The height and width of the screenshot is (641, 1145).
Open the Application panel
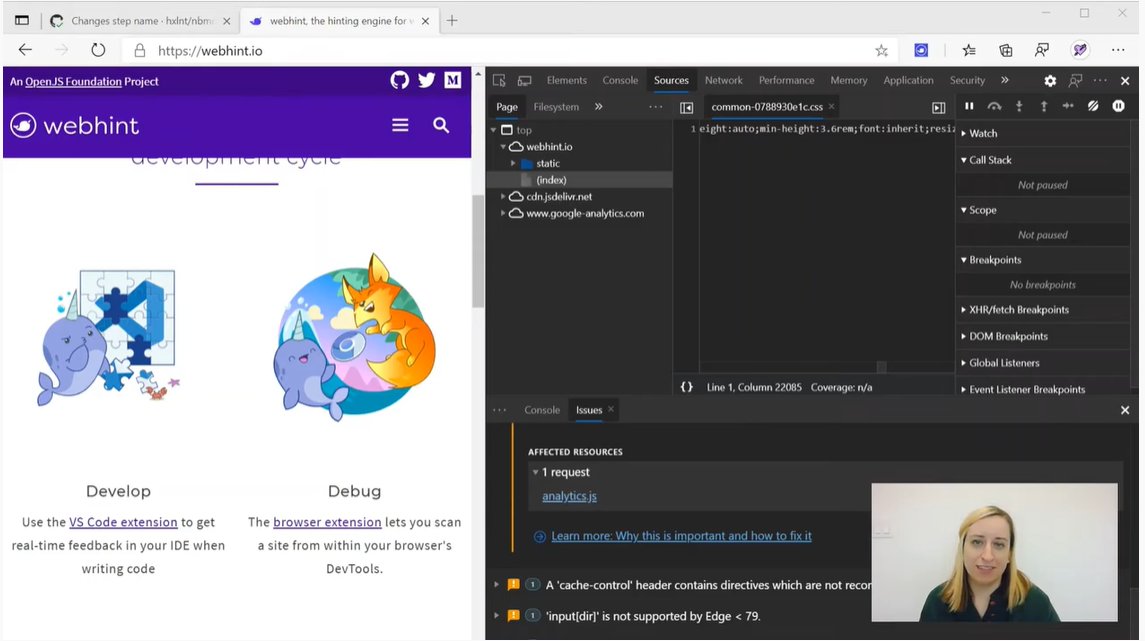[908, 80]
